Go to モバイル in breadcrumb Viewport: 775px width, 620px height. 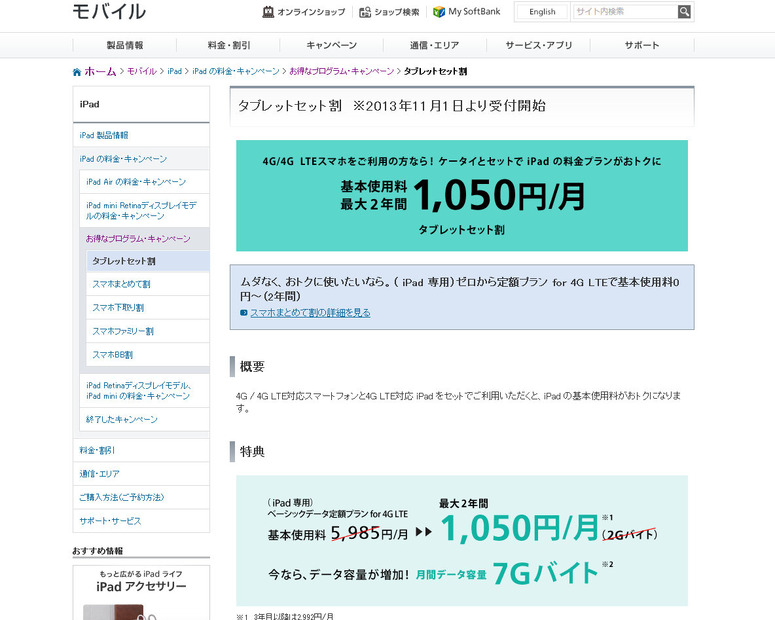click(141, 71)
